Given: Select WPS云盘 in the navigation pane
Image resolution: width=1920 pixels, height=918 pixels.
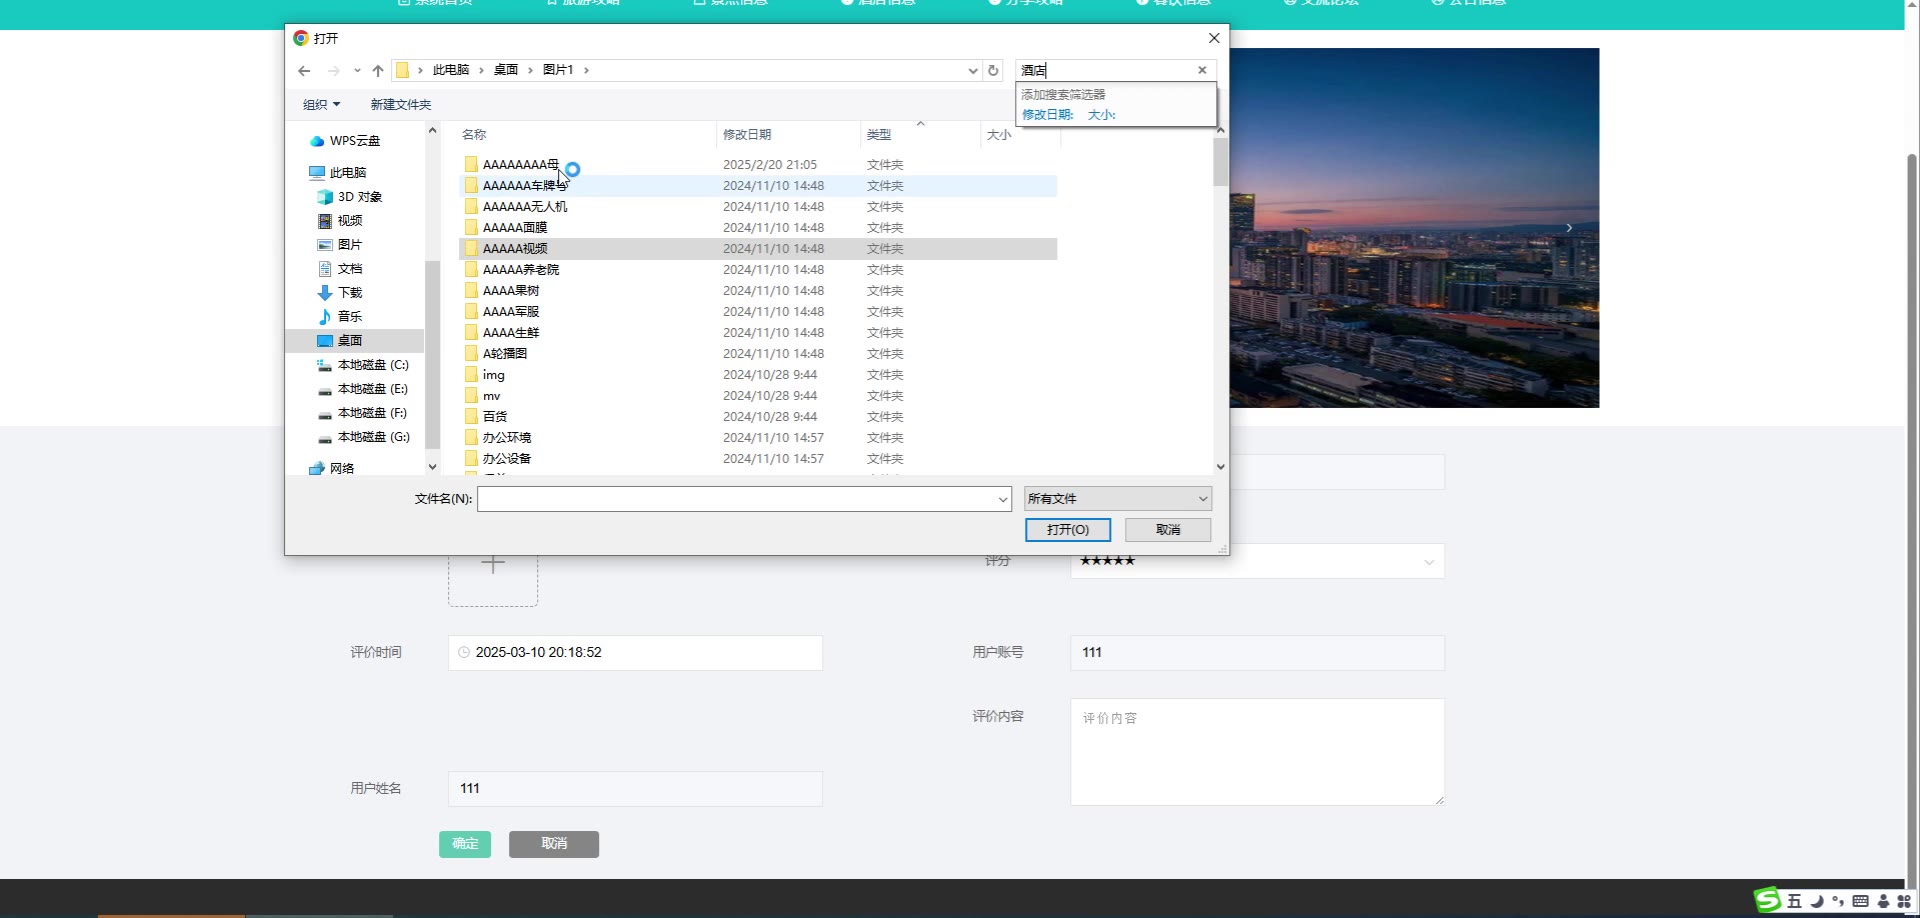Looking at the screenshot, I should tap(355, 141).
